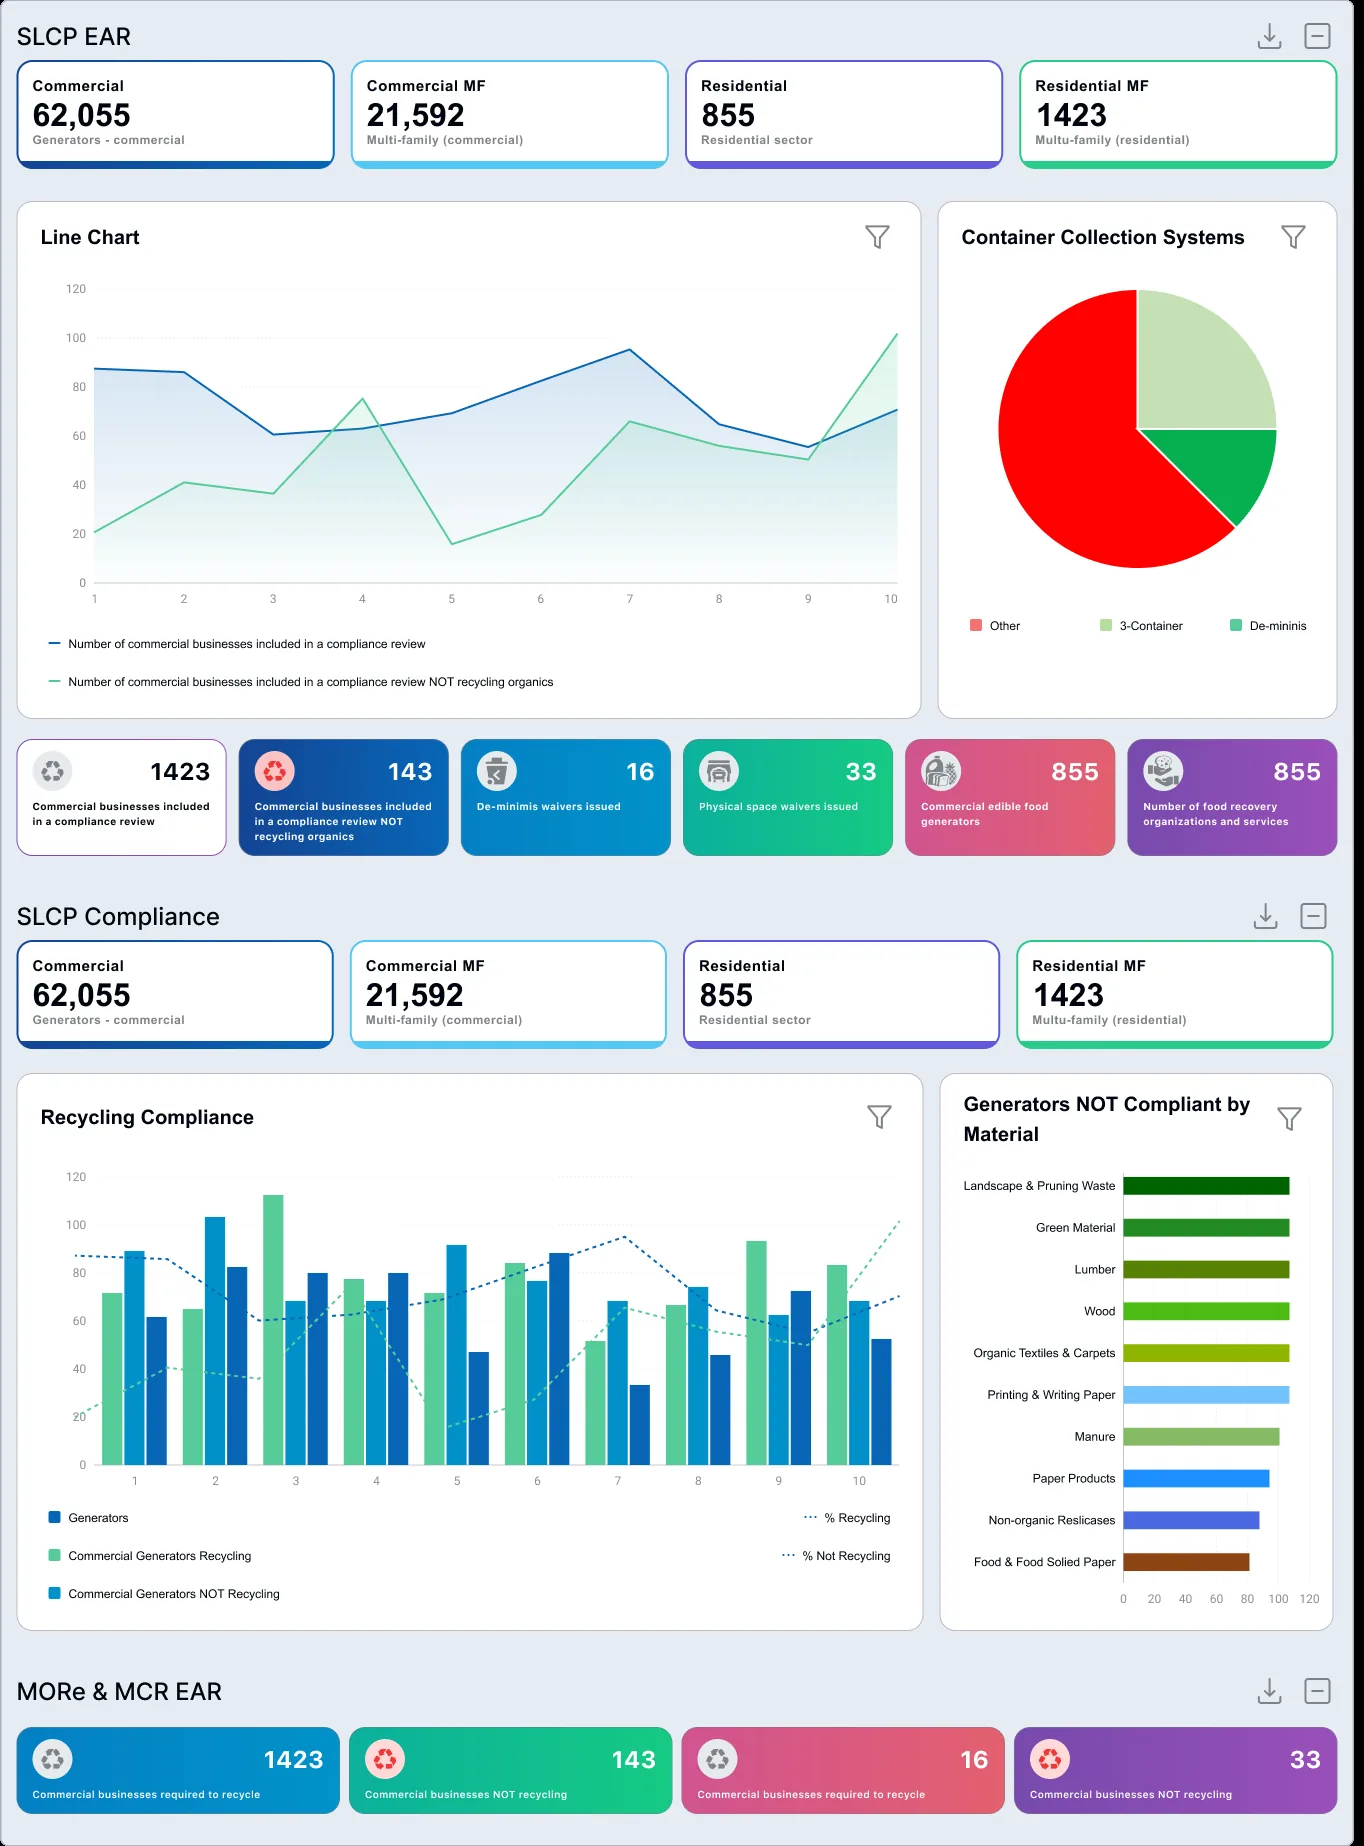The width and height of the screenshot is (1364, 1846).
Task: Click the Manure bar
Action: (1201, 1437)
